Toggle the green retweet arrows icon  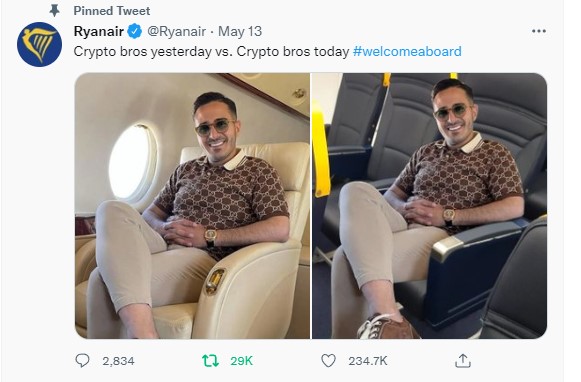click(210, 361)
